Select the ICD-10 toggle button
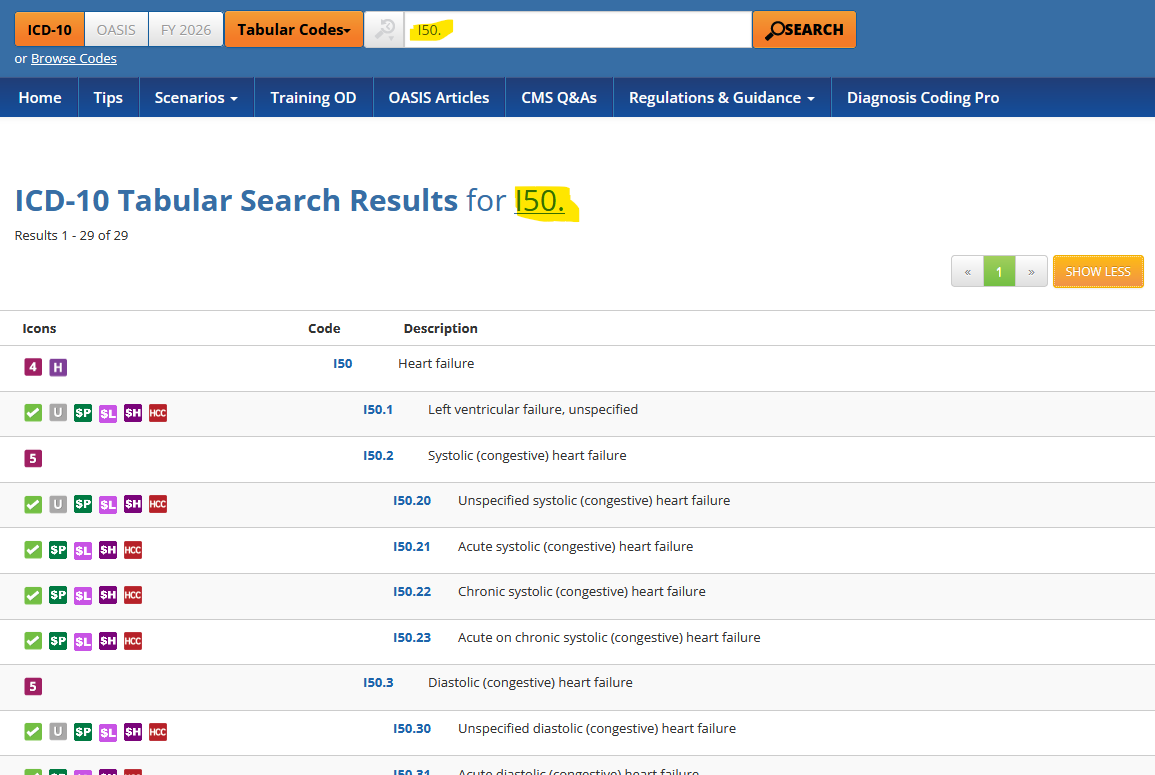 [x=49, y=30]
